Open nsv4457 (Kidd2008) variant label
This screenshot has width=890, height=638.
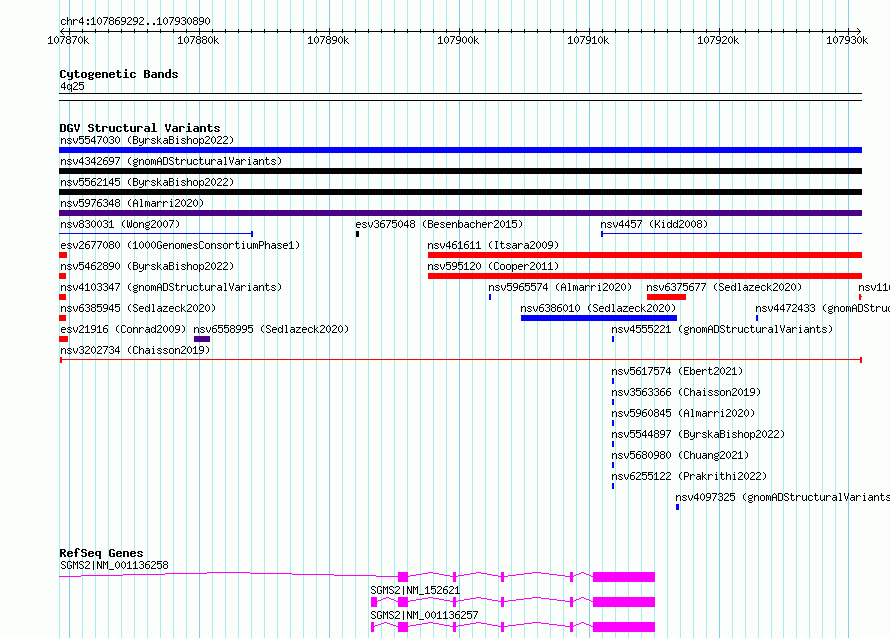click(x=654, y=224)
